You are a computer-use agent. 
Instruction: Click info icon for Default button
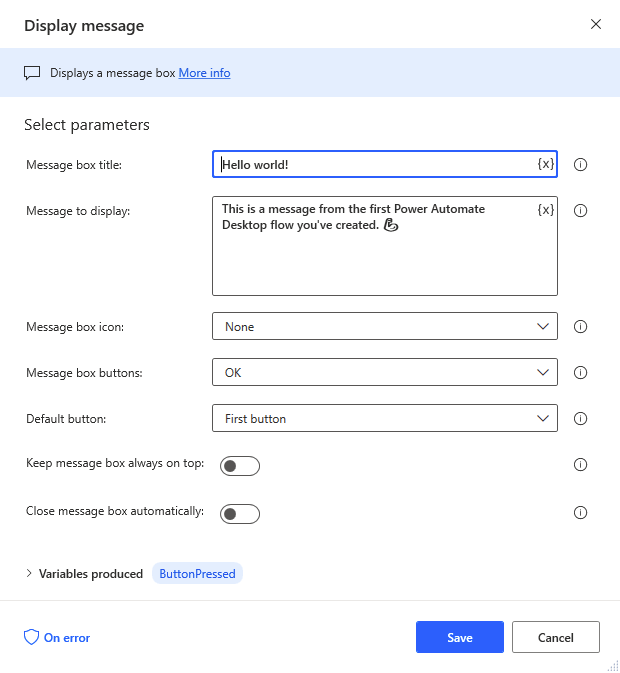click(x=580, y=418)
